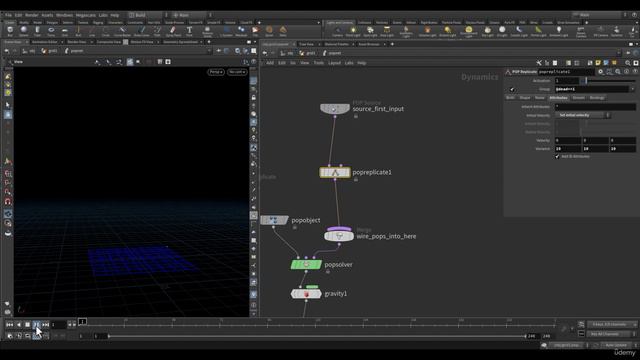Click the stop playback button
The image size is (640, 360).
(27, 324)
